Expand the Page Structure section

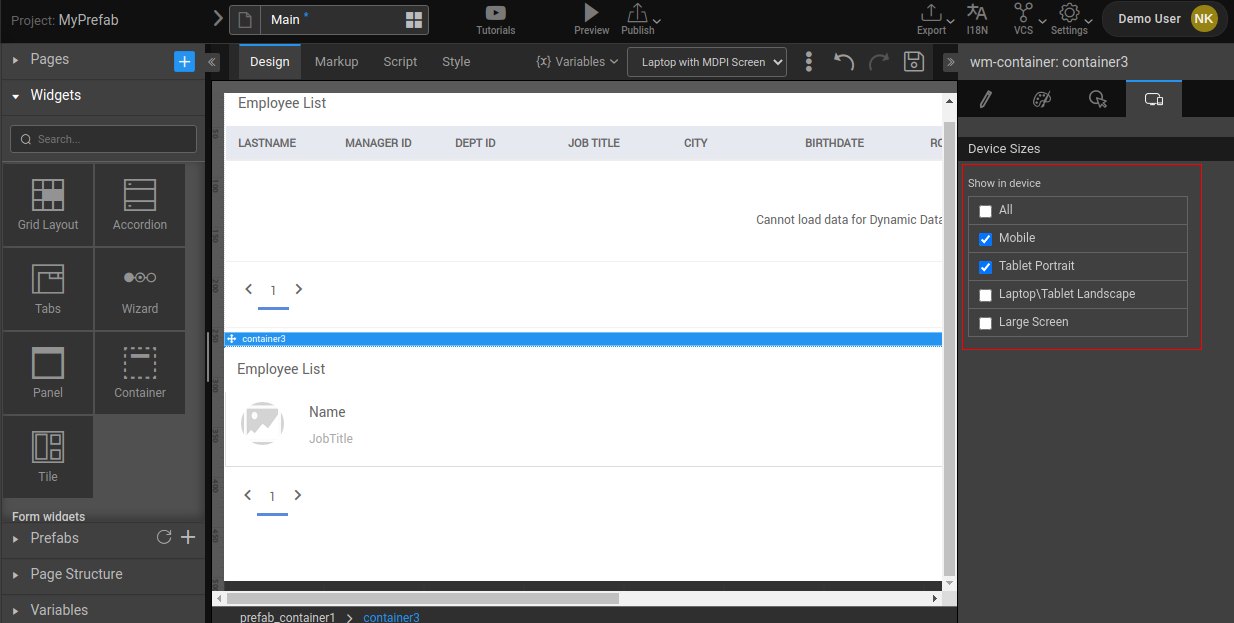tap(76, 574)
